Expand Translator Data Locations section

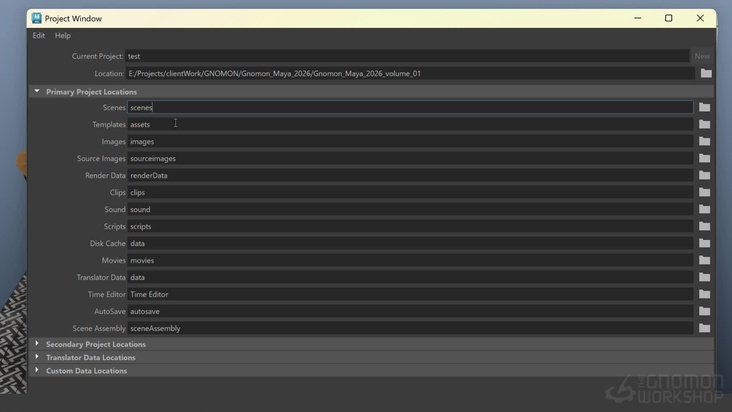[37, 357]
